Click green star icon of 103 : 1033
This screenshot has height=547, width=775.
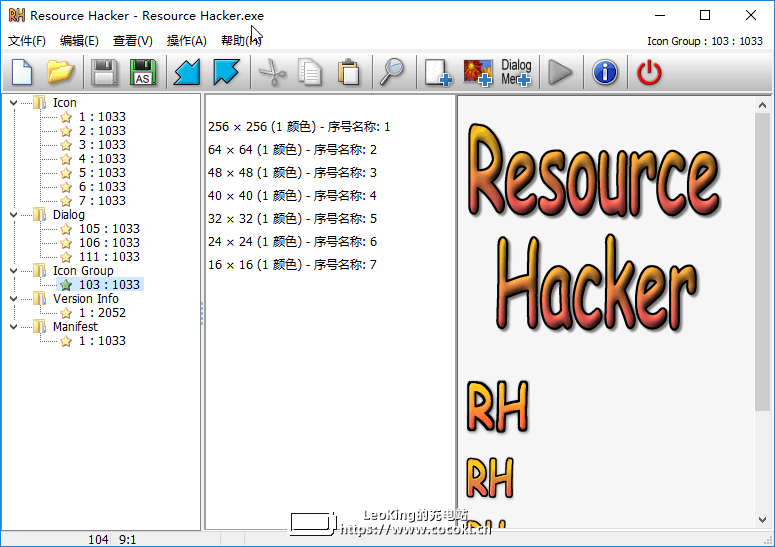66,285
